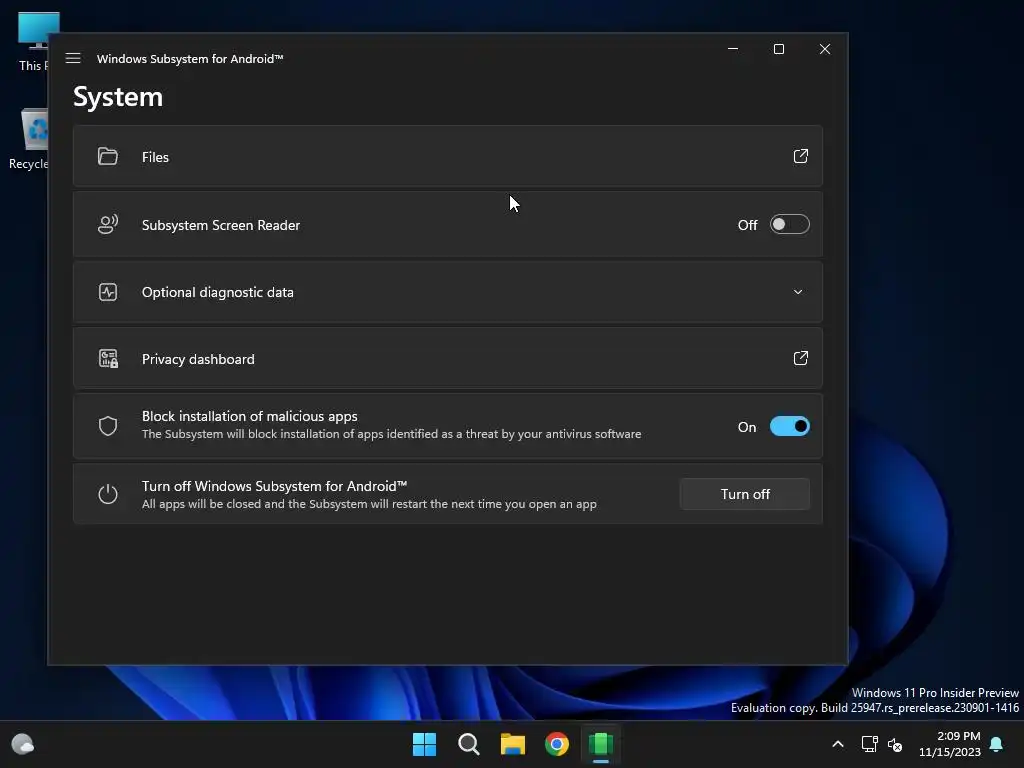Expand Optional diagnostic data chevron

[x=798, y=292]
